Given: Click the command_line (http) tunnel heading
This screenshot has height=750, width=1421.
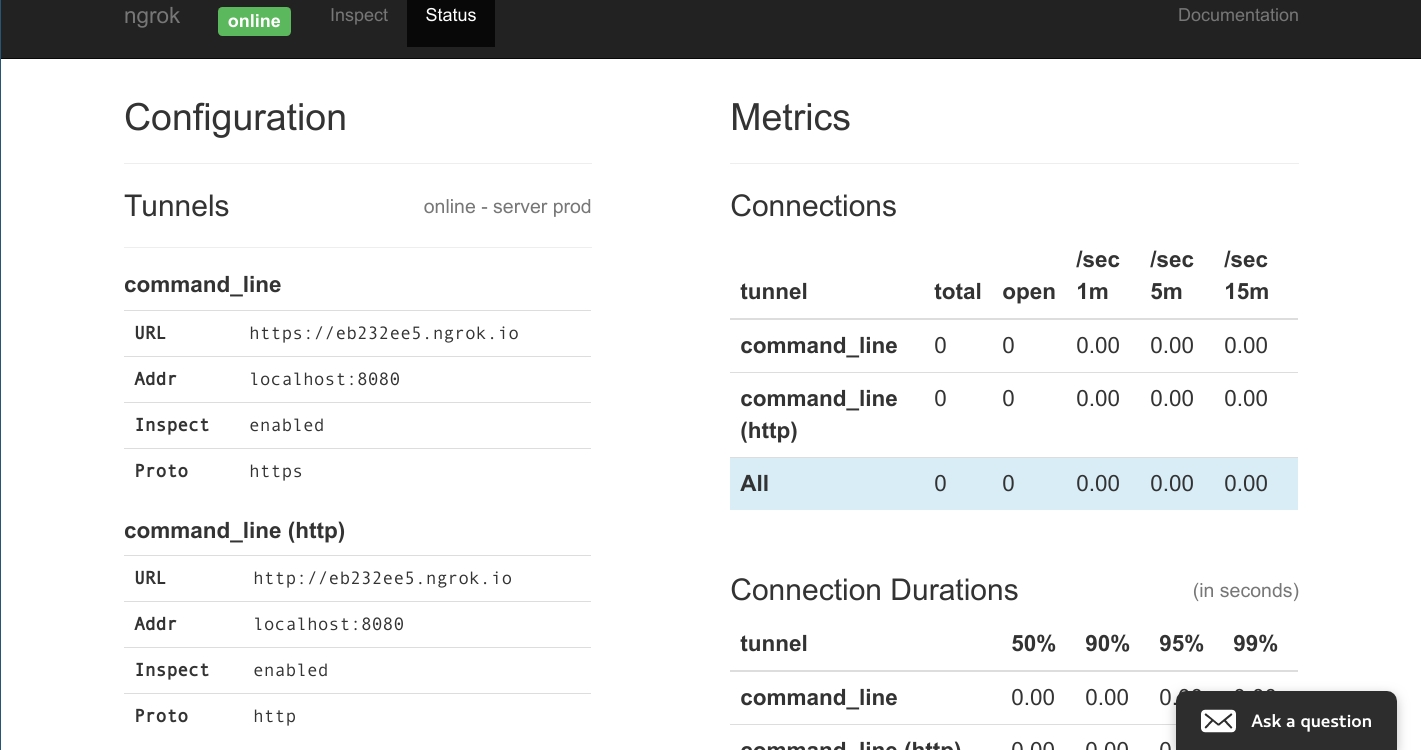Looking at the screenshot, I should pyautogui.click(x=235, y=530).
